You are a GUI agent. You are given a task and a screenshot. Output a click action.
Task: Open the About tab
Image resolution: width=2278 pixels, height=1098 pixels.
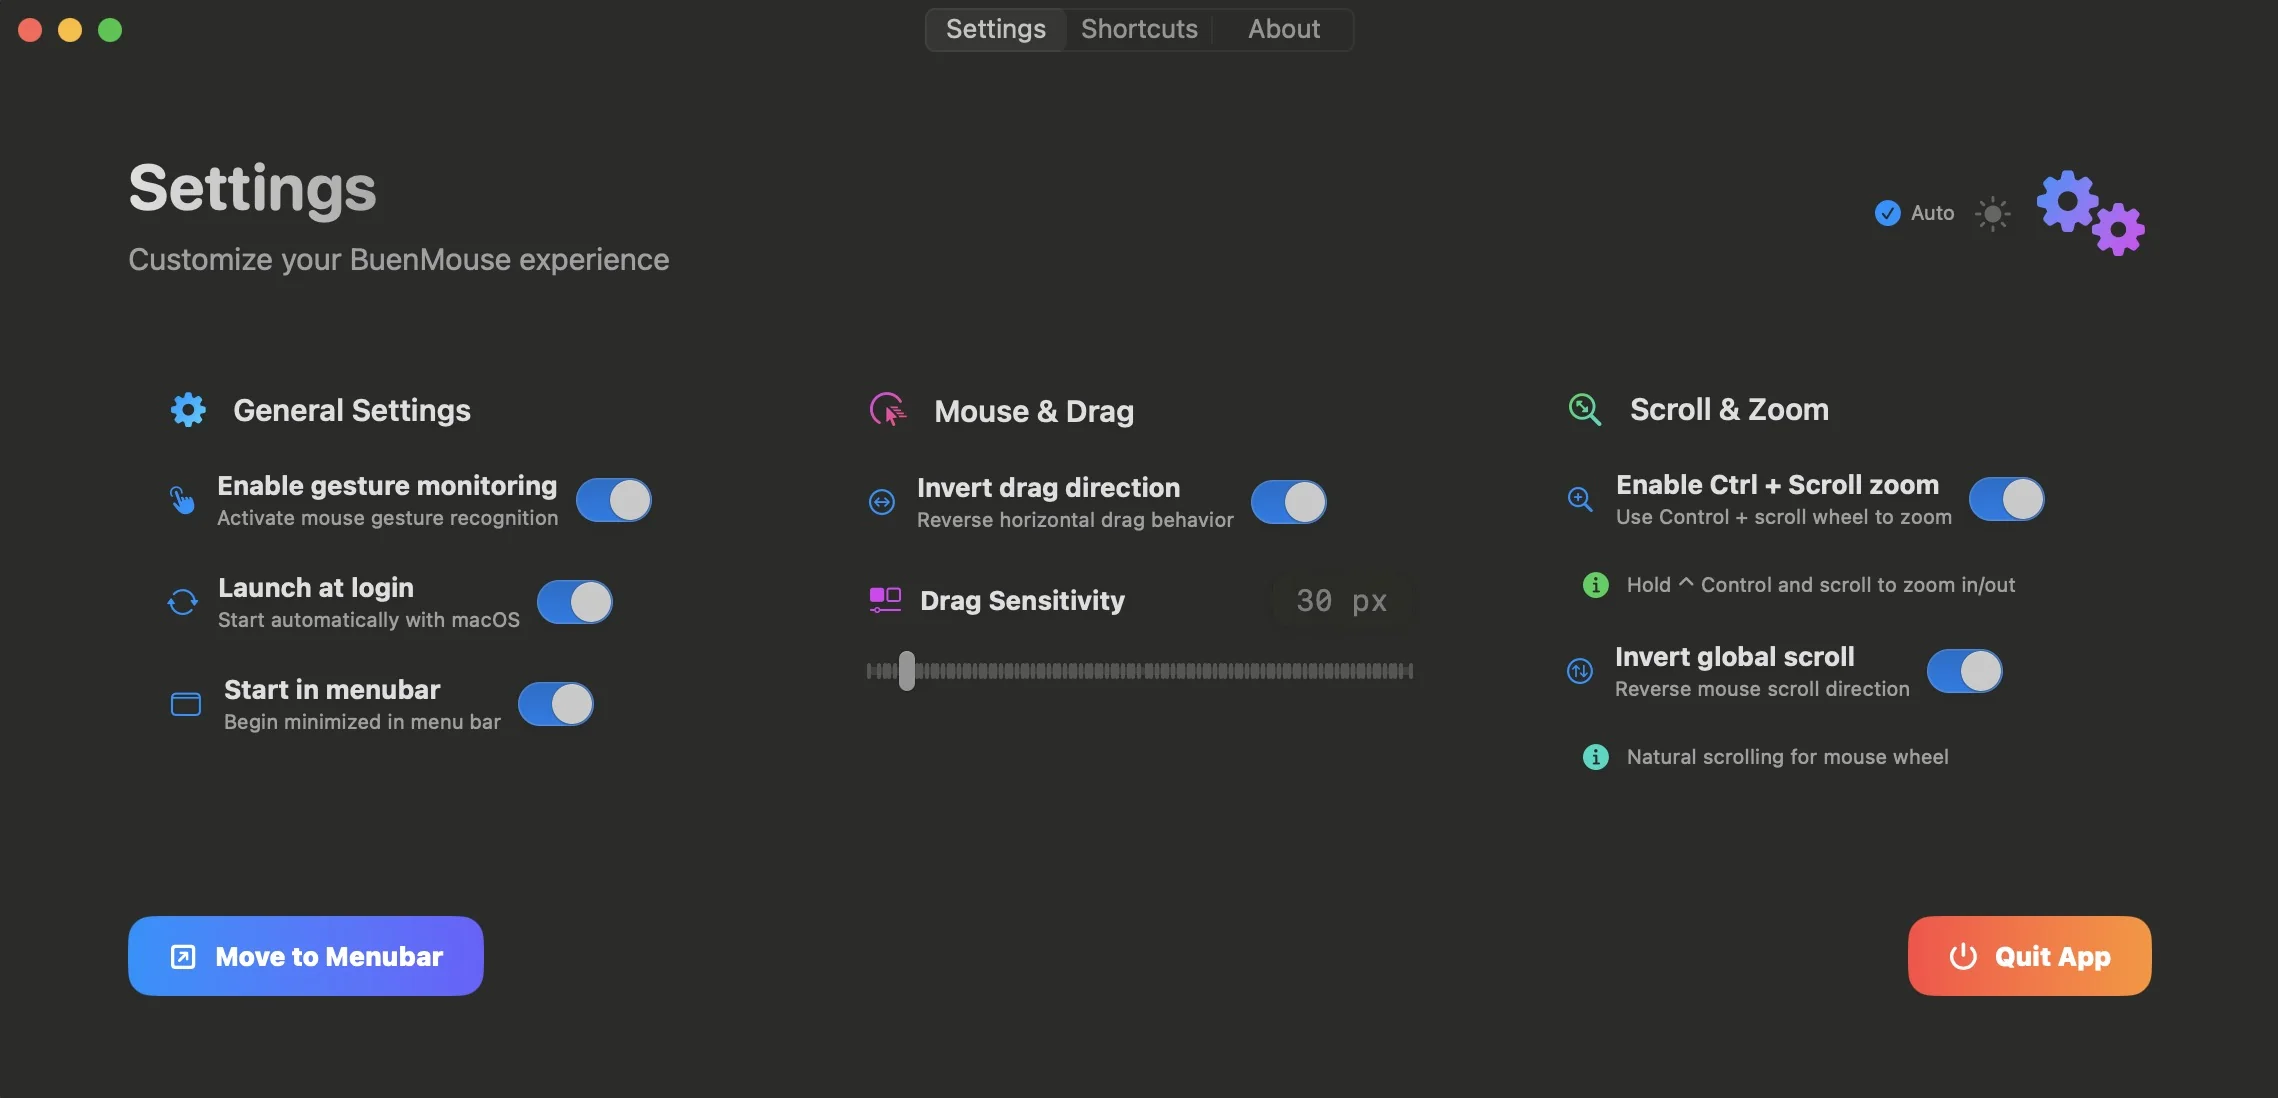click(x=1284, y=29)
